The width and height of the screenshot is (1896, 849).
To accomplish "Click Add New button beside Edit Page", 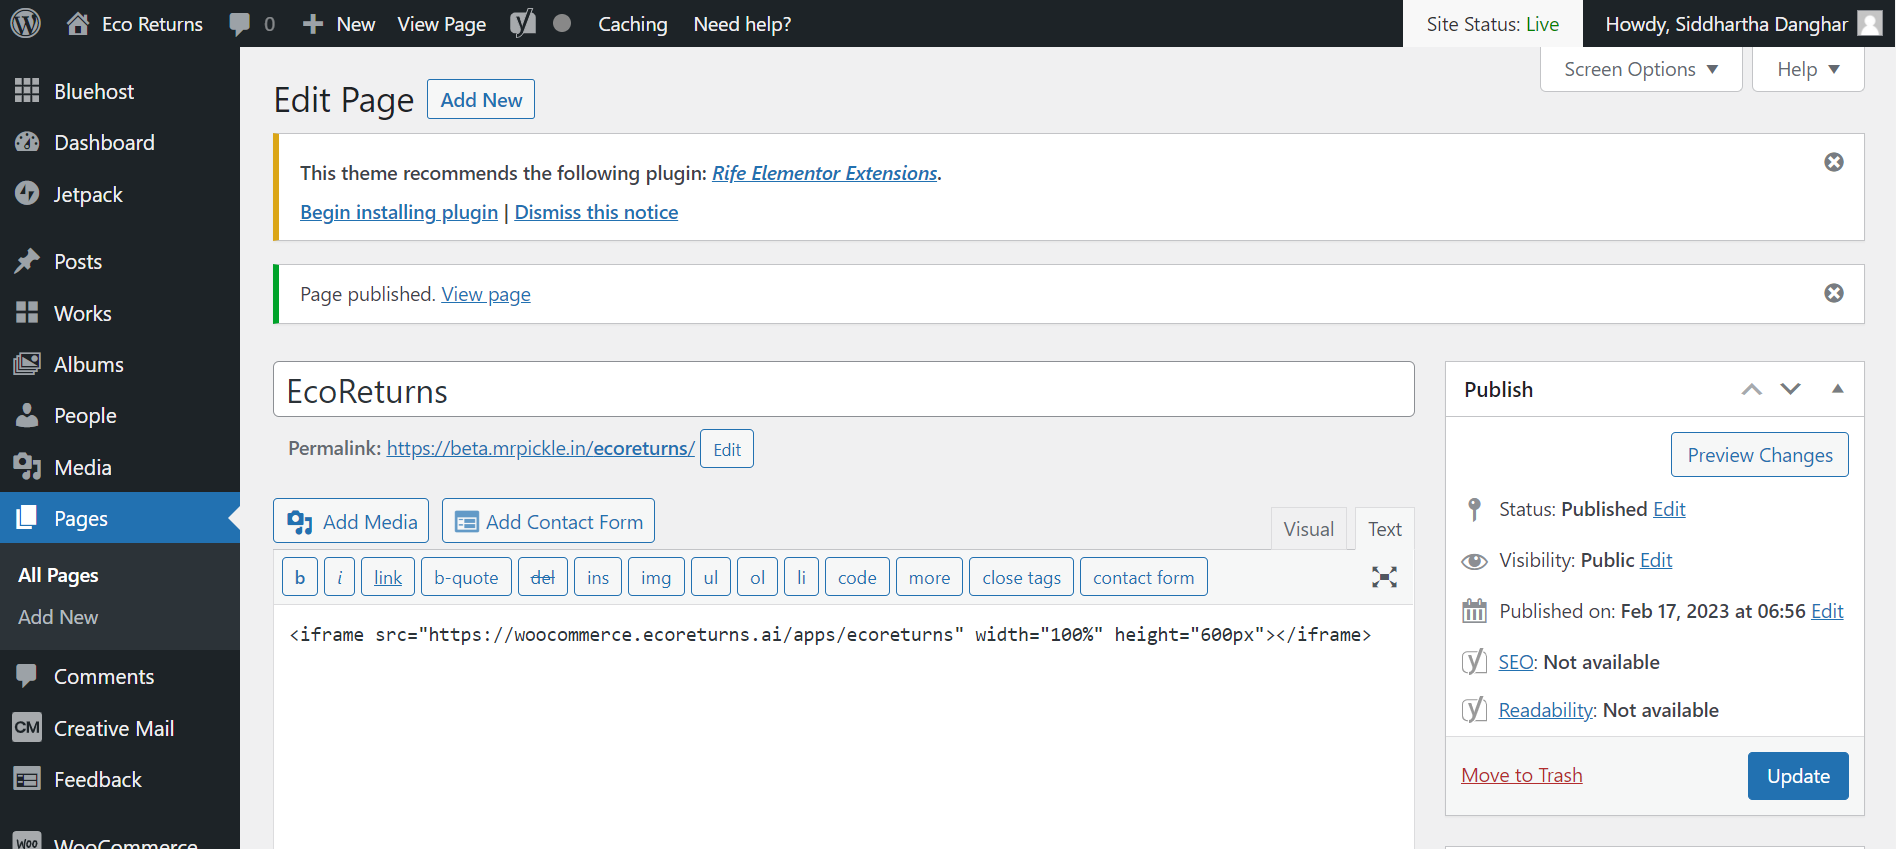I will coord(481,99).
